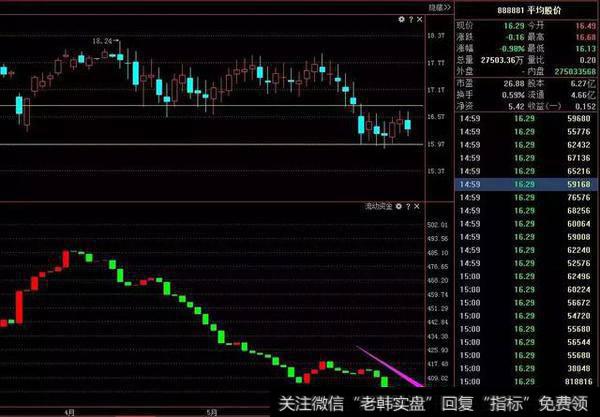Open settings gear of the candlestick chart panel
600x417 pixels.
401,19
